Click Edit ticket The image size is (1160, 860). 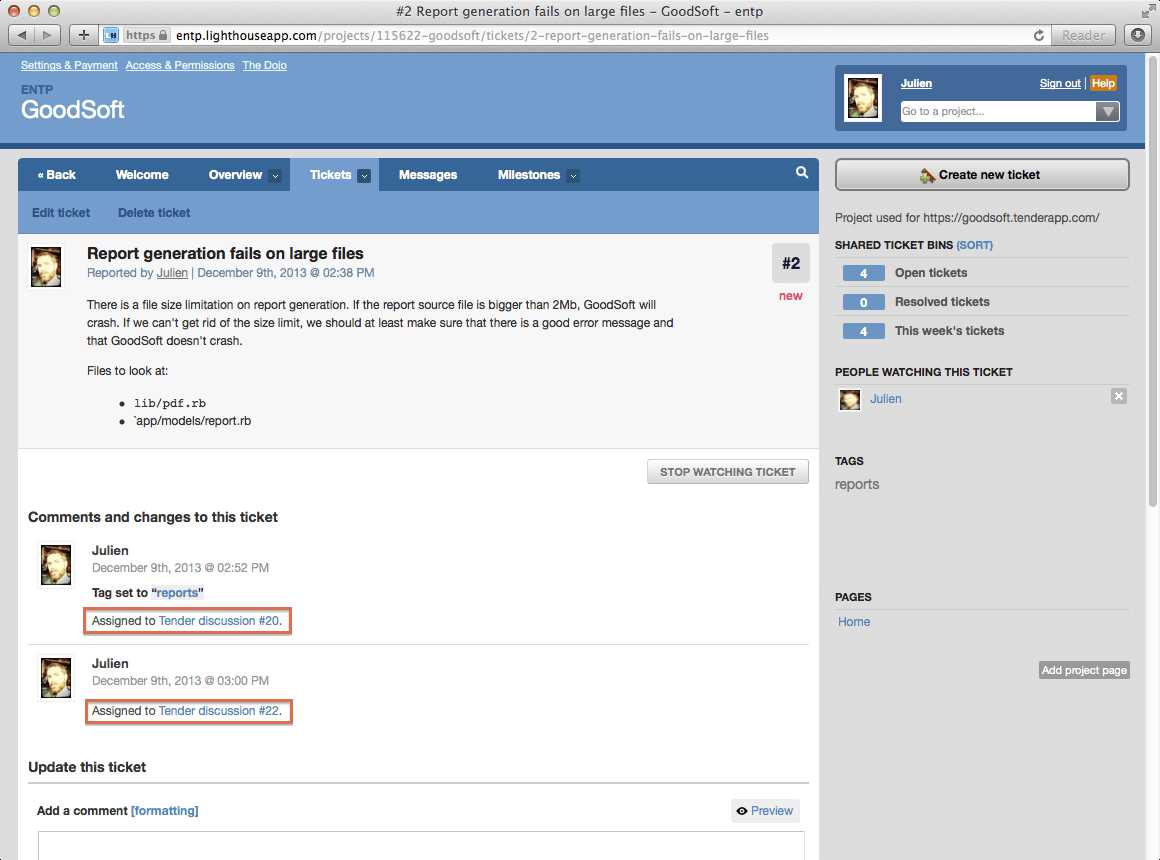[61, 212]
